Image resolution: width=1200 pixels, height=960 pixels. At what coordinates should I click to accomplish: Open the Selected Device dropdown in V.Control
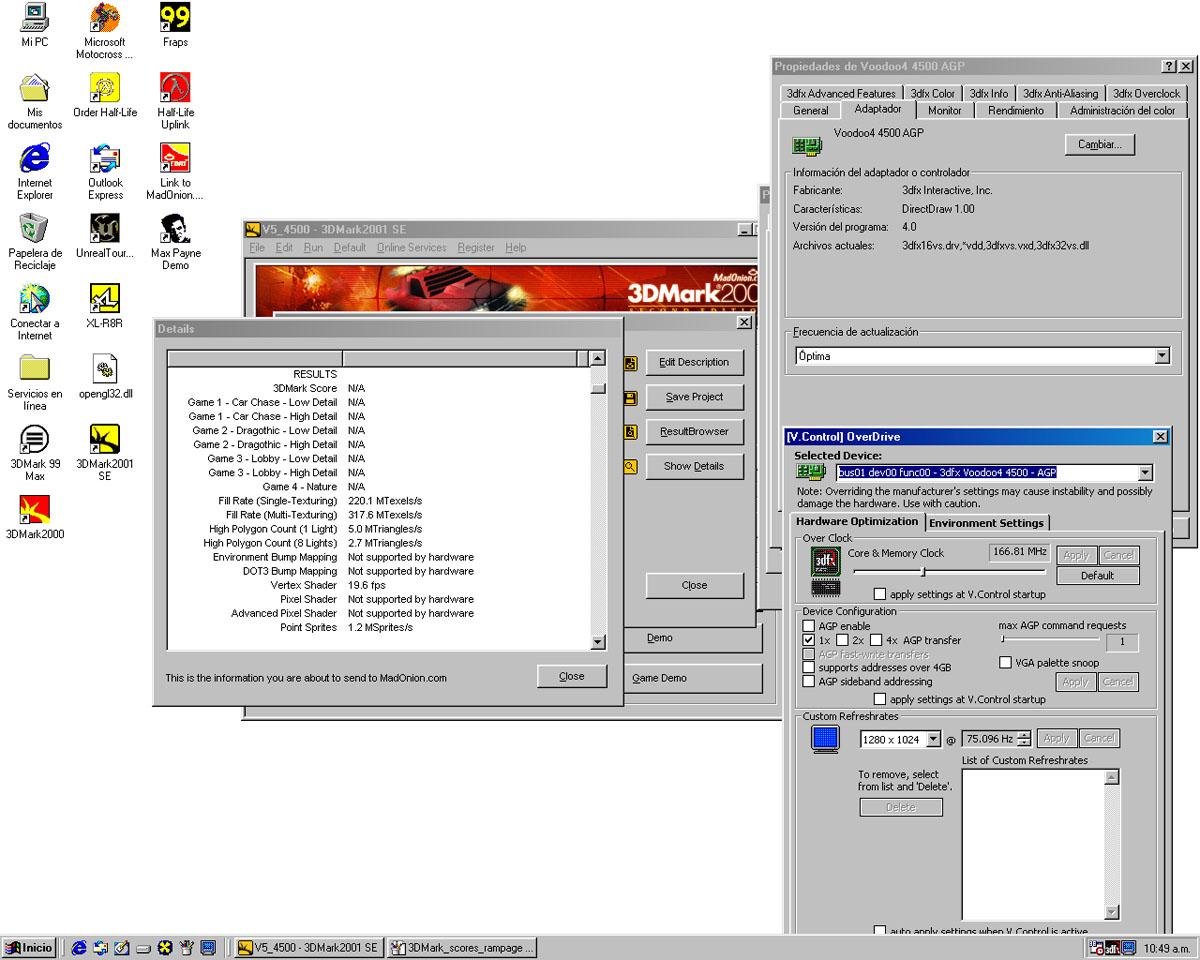1145,473
